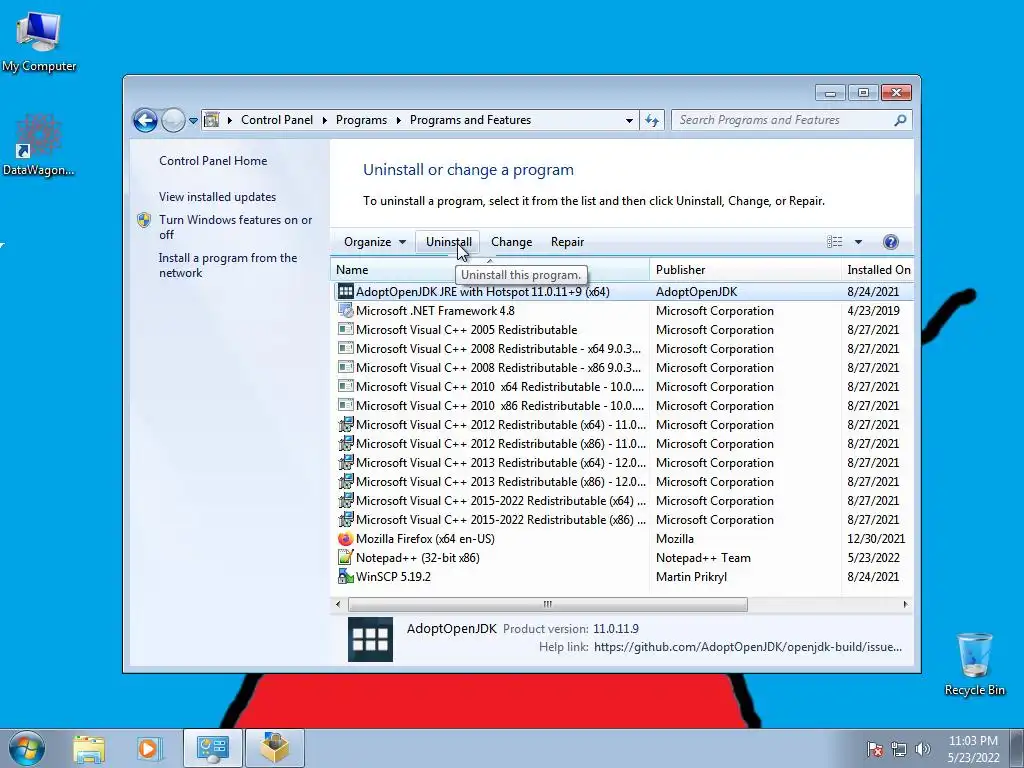Open Turn Windows features on or off

[235, 227]
